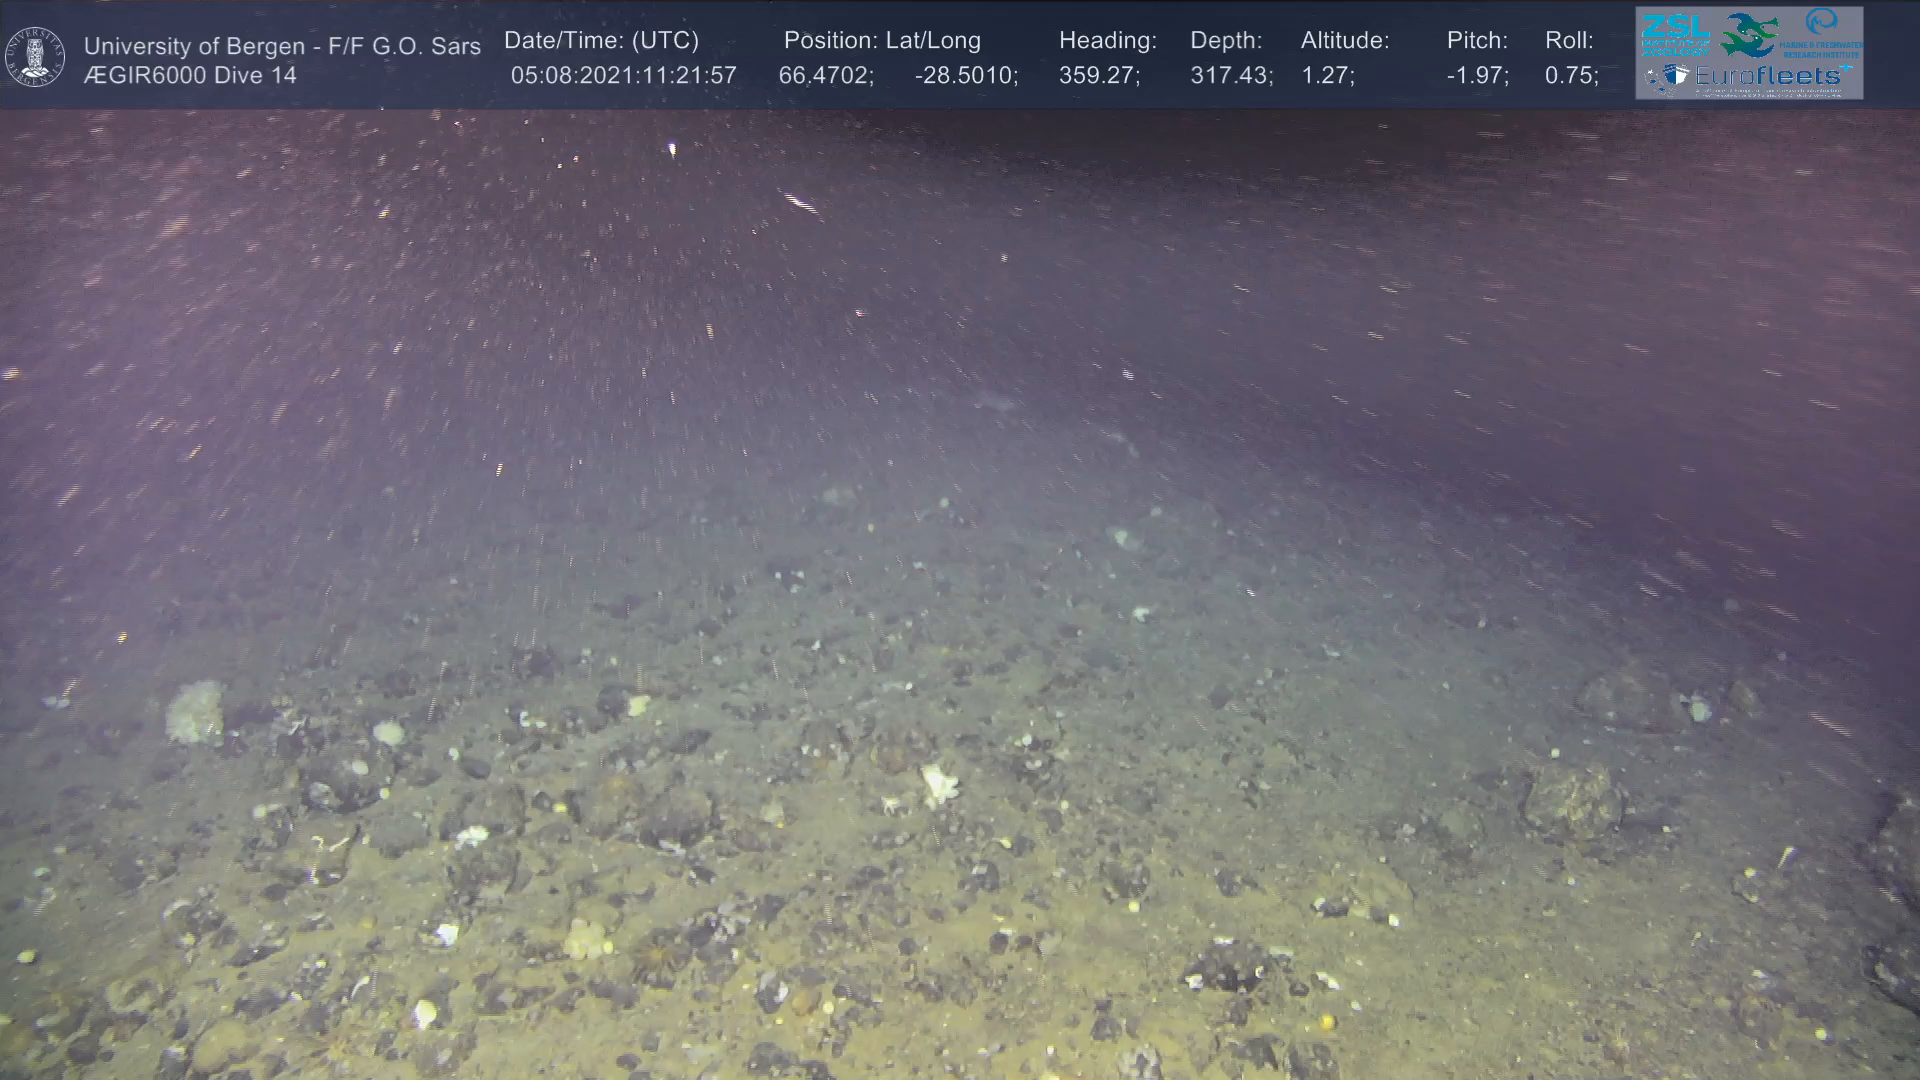Click the latitude value 66.4702
Viewport: 1920px width, 1080px height.
tap(825, 76)
